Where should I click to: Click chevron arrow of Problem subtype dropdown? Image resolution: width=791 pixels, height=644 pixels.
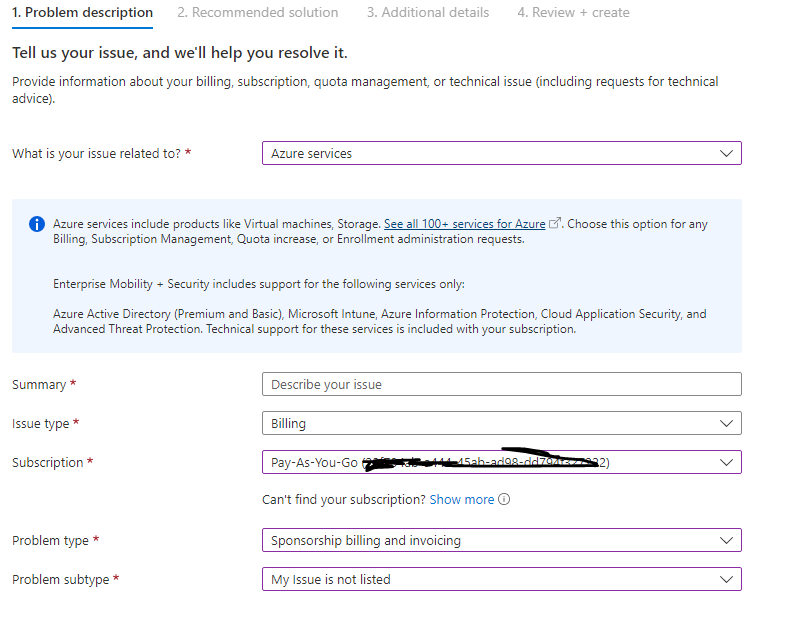pyautogui.click(x=726, y=579)
